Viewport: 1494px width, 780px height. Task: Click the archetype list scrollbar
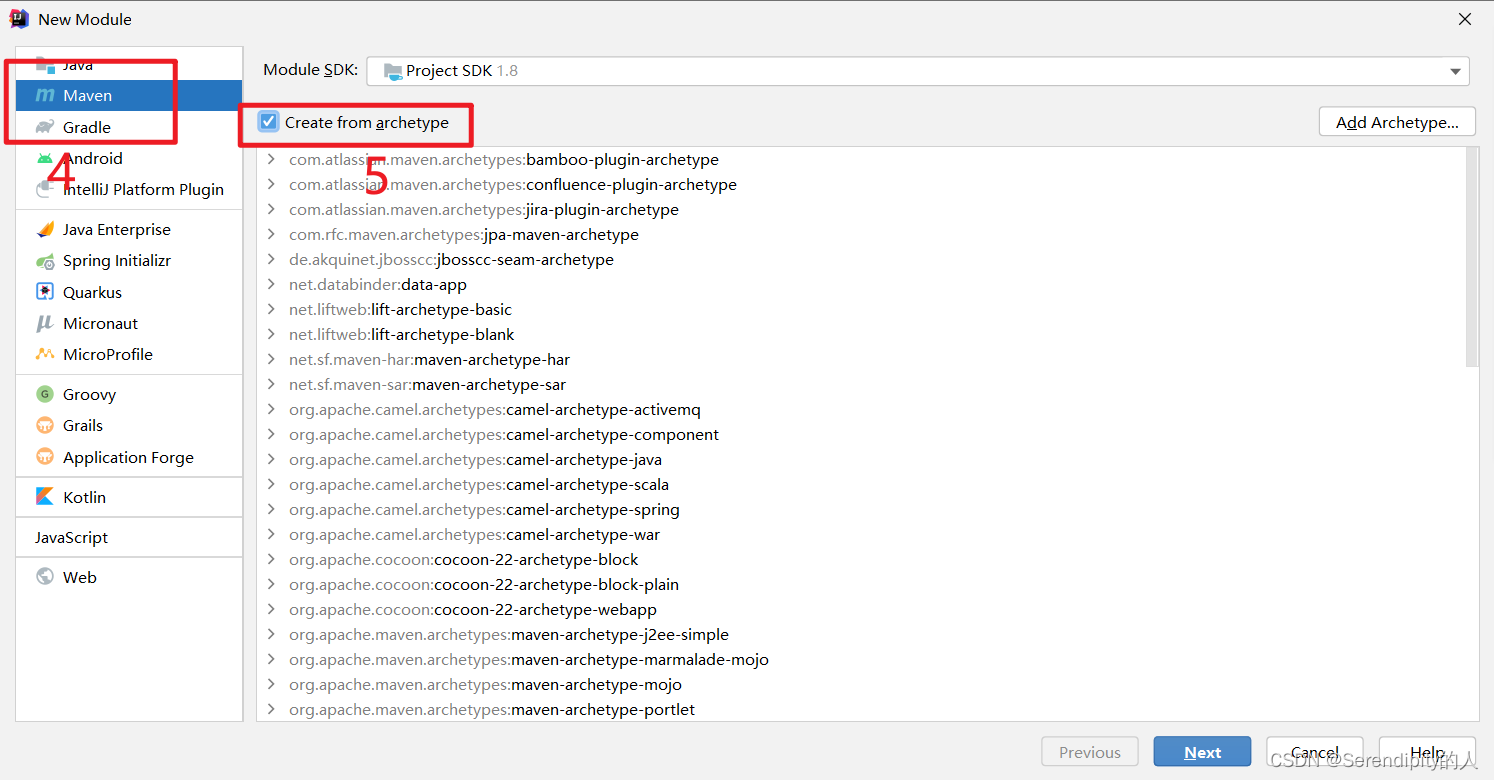pyautogui.click(x=1471, y=257)
